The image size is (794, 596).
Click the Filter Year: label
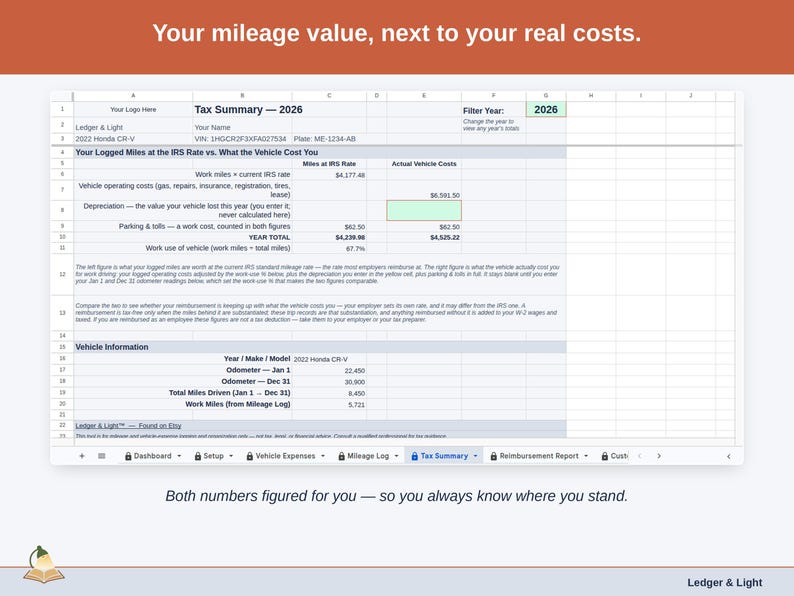[x=483, y=110]
